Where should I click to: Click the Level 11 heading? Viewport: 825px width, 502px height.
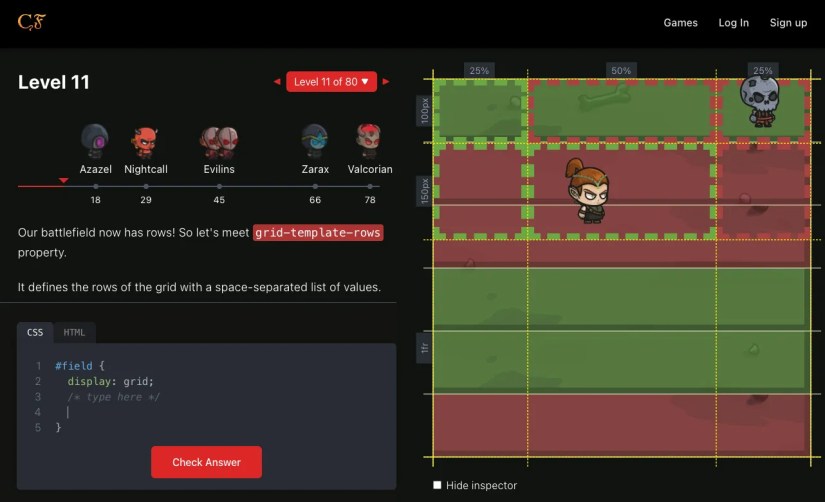point(54,82)
